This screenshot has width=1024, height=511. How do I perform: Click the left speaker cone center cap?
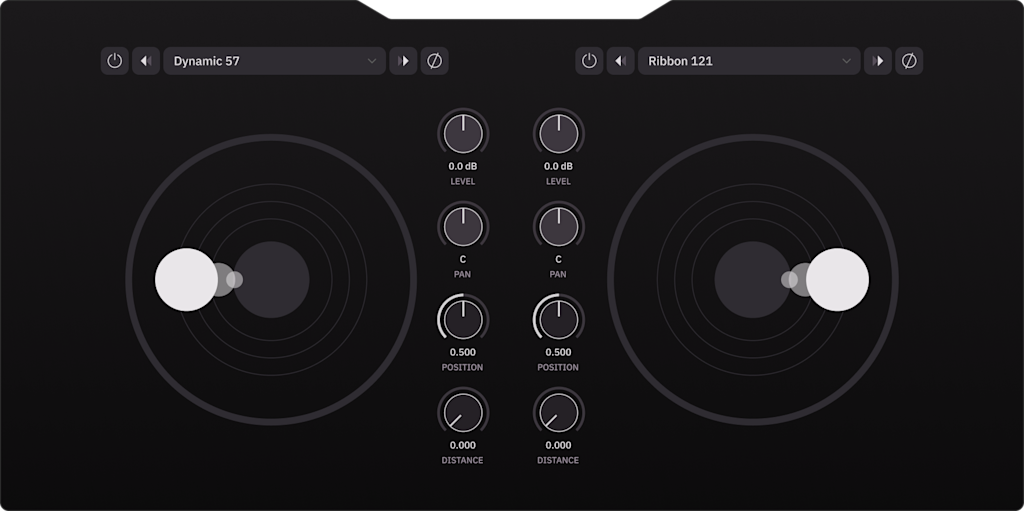[x=272, y=280]
